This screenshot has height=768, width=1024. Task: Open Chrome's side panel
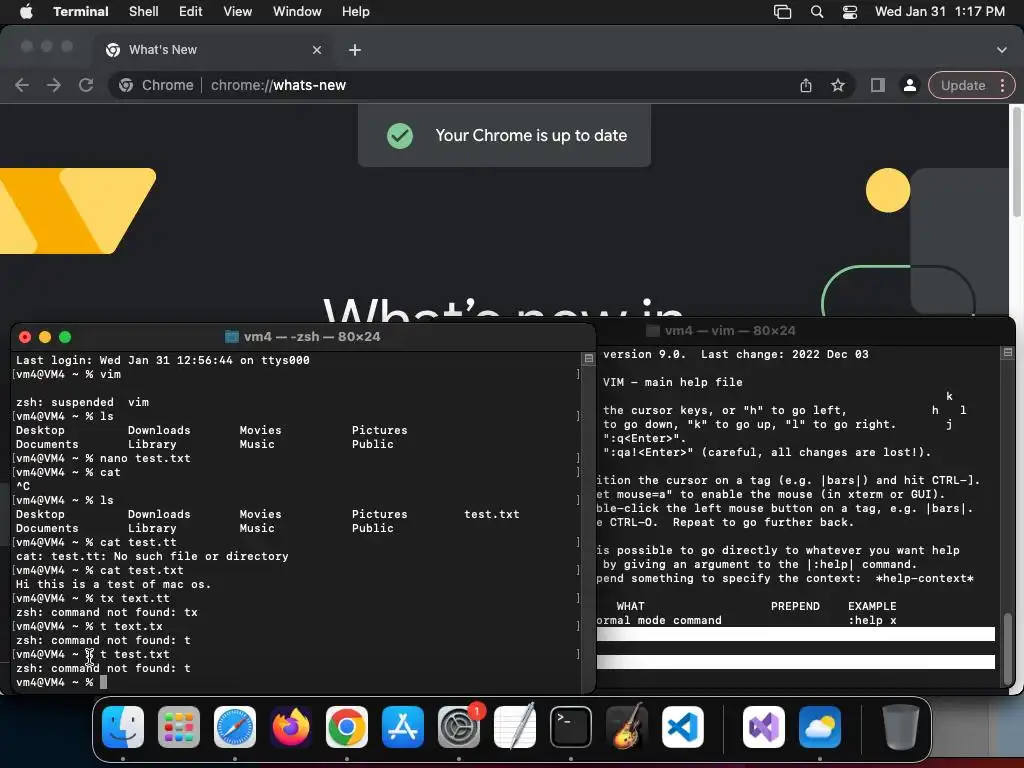878,85
